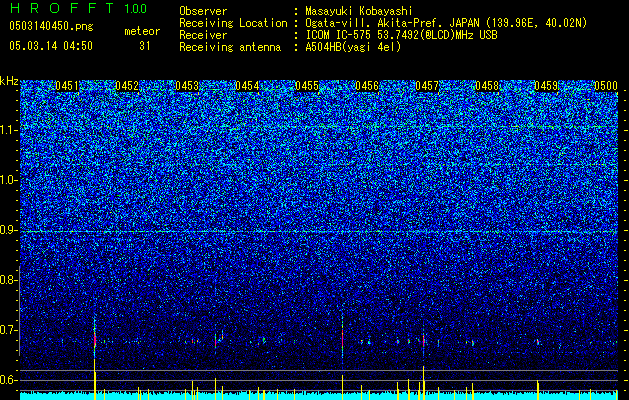Click the 0.7 frequency axis label

click(x=9, y=330)
